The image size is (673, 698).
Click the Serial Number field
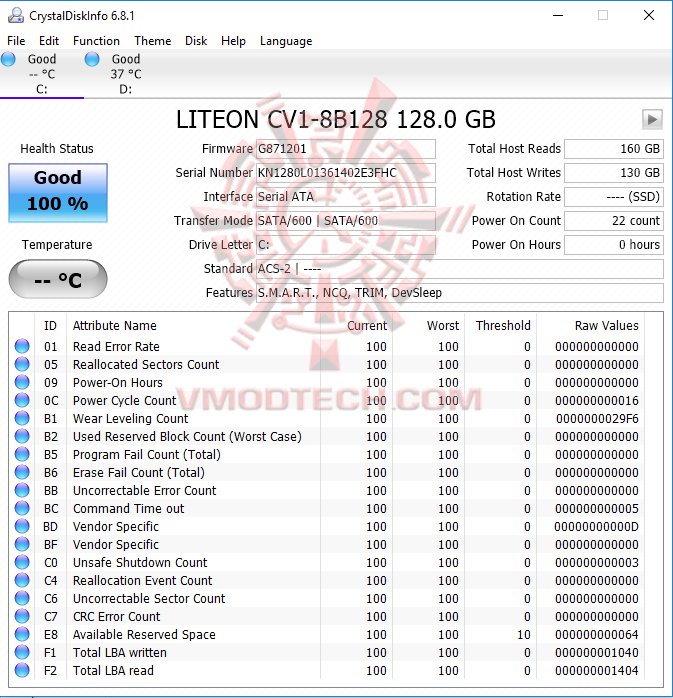[x=346, y=173]
